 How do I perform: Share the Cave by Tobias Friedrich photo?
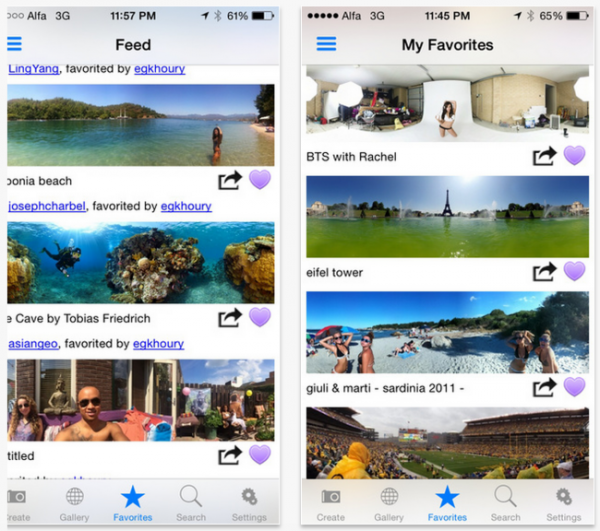click(230, 318)
